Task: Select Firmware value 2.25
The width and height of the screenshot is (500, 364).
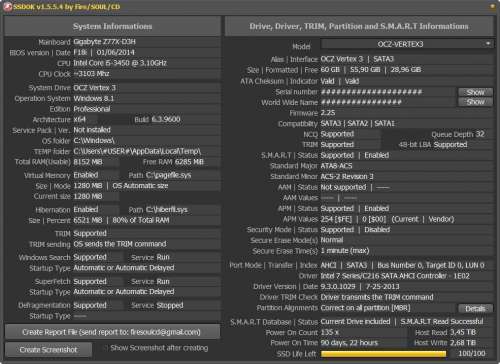Action: click(328, 113)
